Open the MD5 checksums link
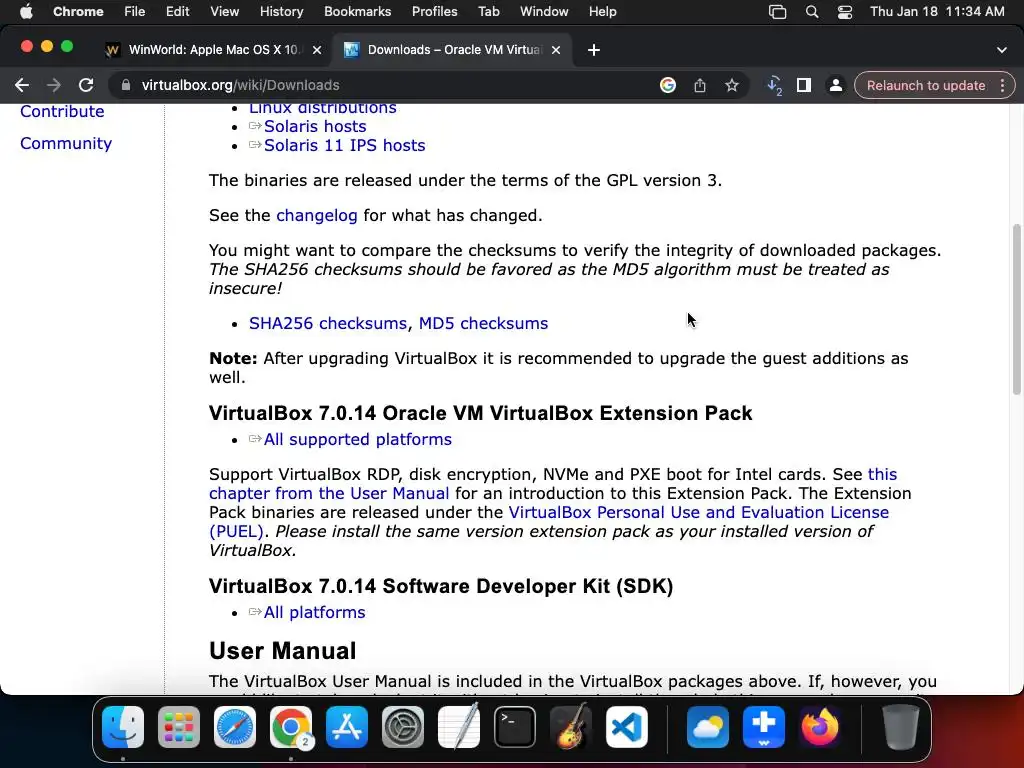 point(483,323)
